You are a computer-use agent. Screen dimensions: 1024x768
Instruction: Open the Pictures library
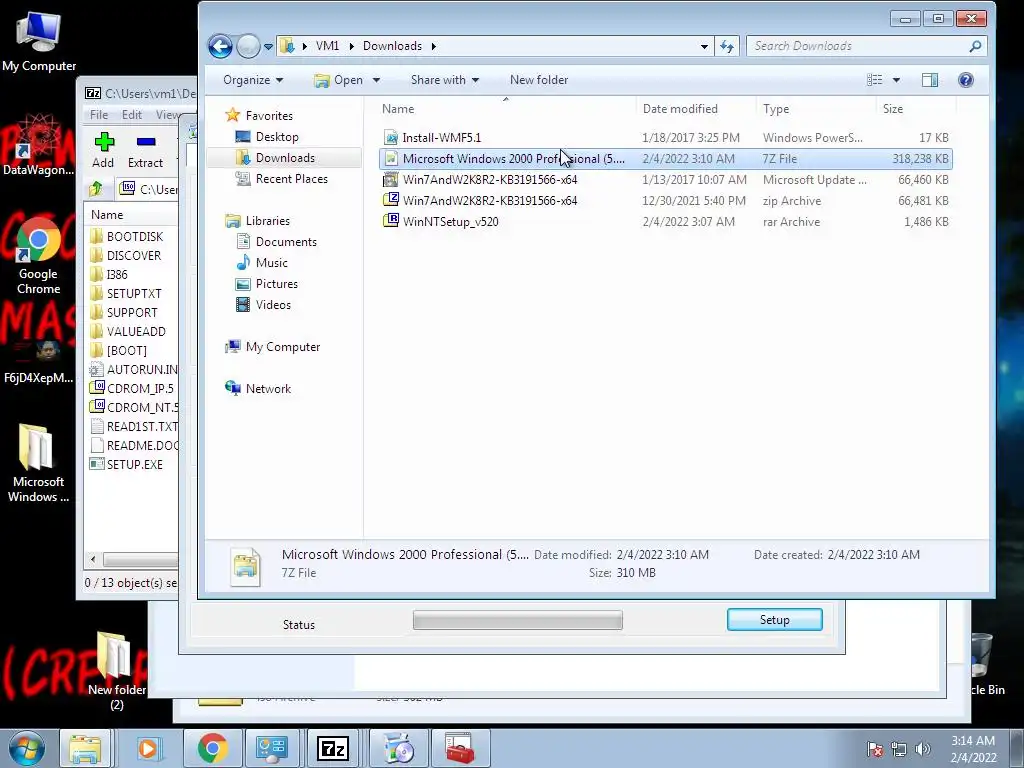coord(266,283)
